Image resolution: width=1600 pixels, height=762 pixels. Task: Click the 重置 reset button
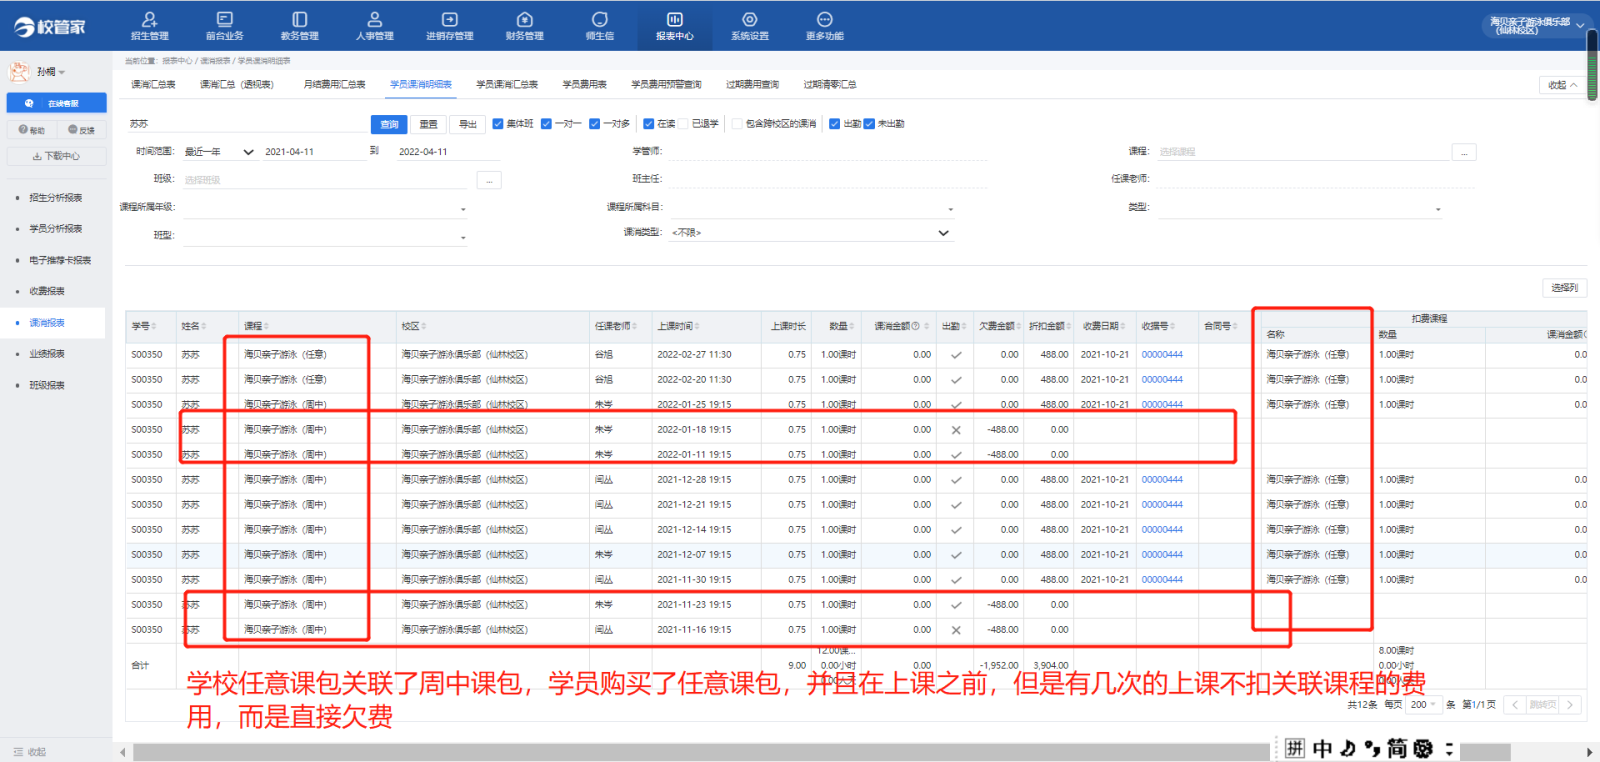click(428, 124)
